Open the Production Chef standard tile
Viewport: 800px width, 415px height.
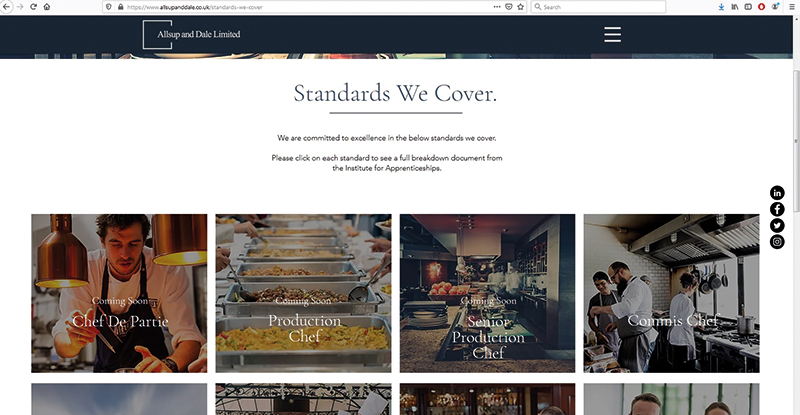(304, 293)
